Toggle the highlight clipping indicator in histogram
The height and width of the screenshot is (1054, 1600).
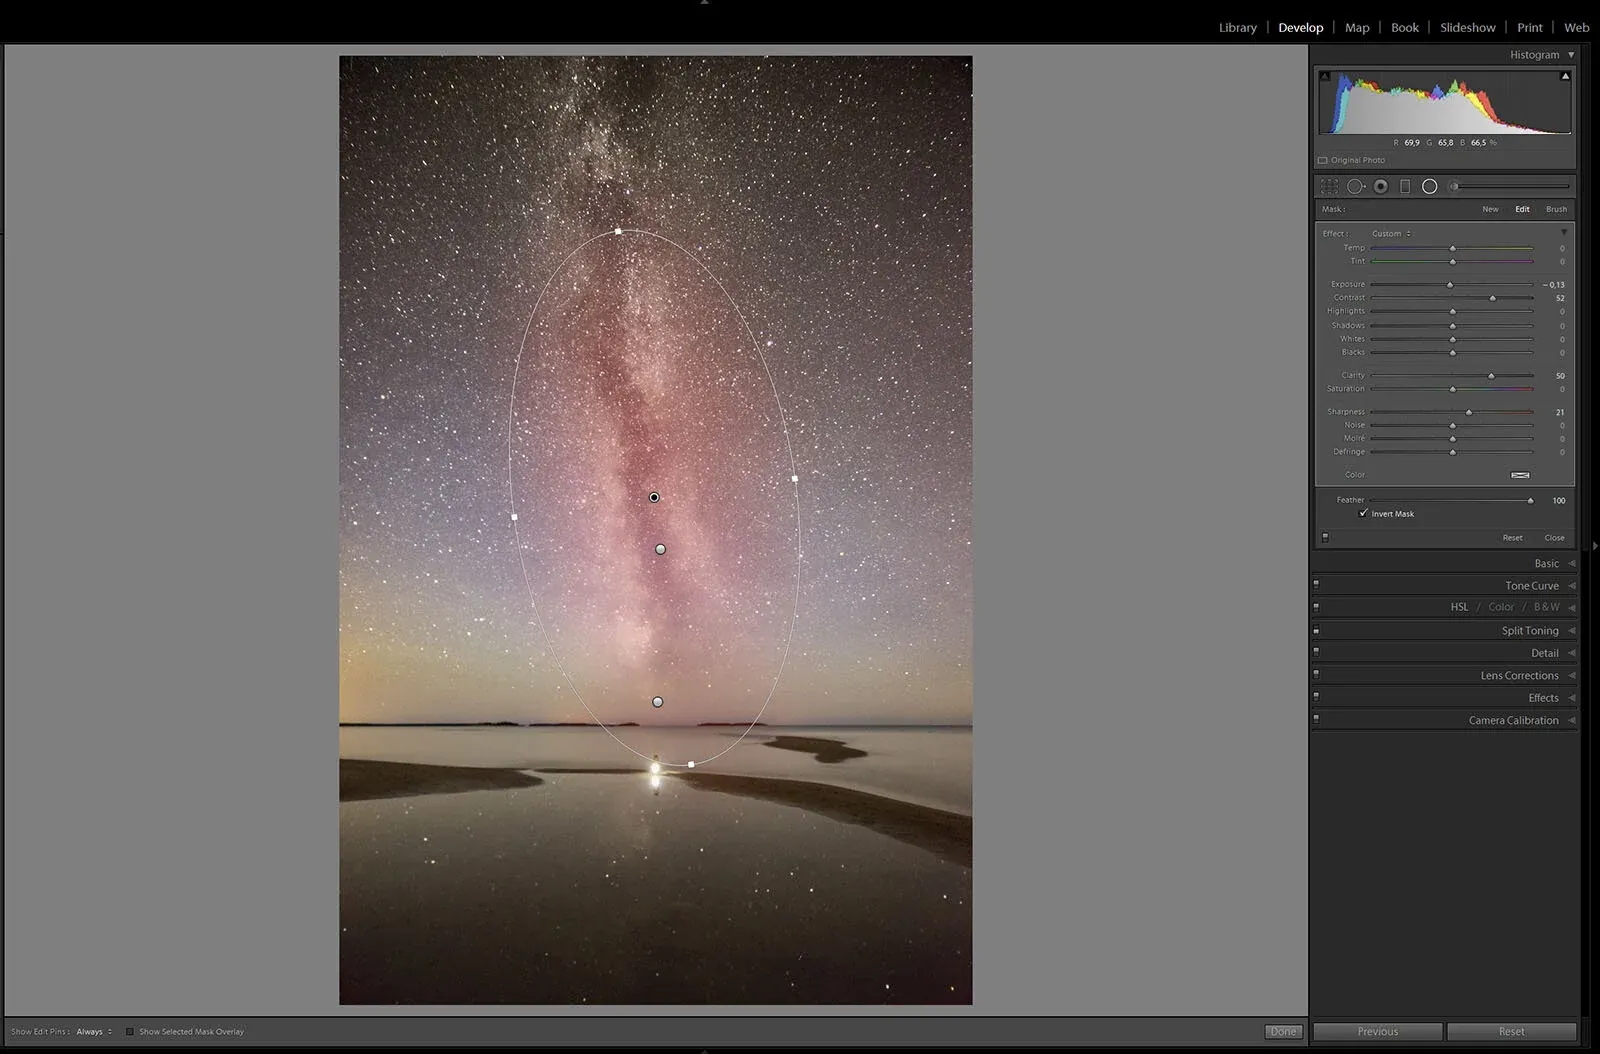(1565, 76)
